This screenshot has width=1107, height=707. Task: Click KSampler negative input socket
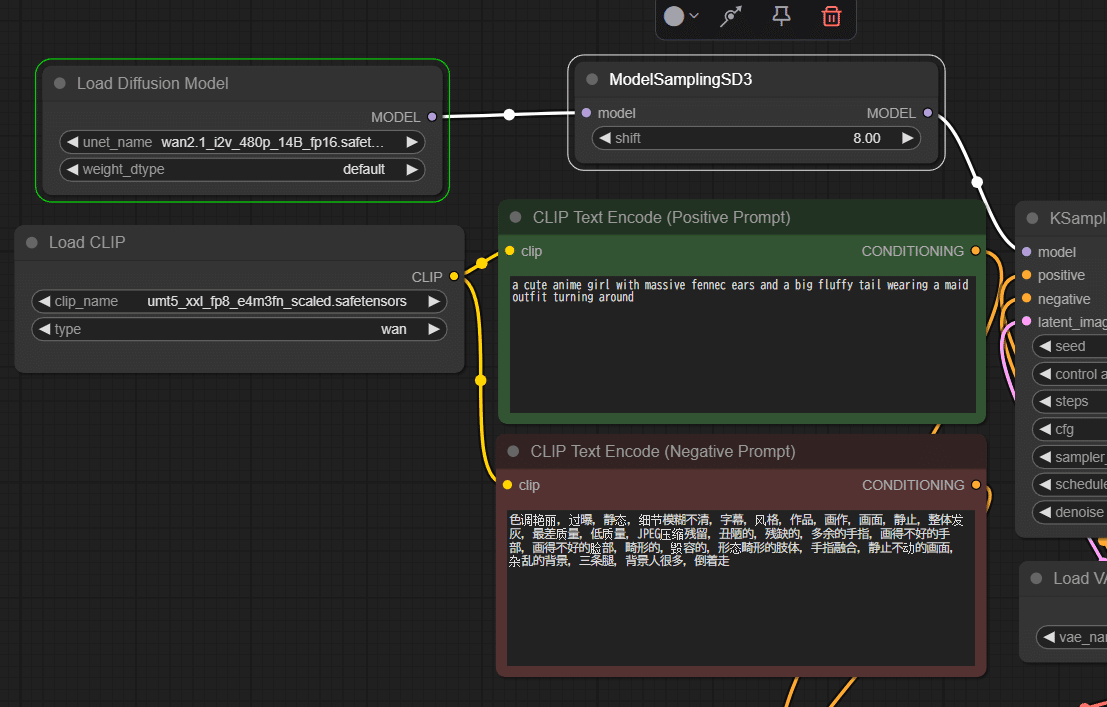click(1027, 298)
